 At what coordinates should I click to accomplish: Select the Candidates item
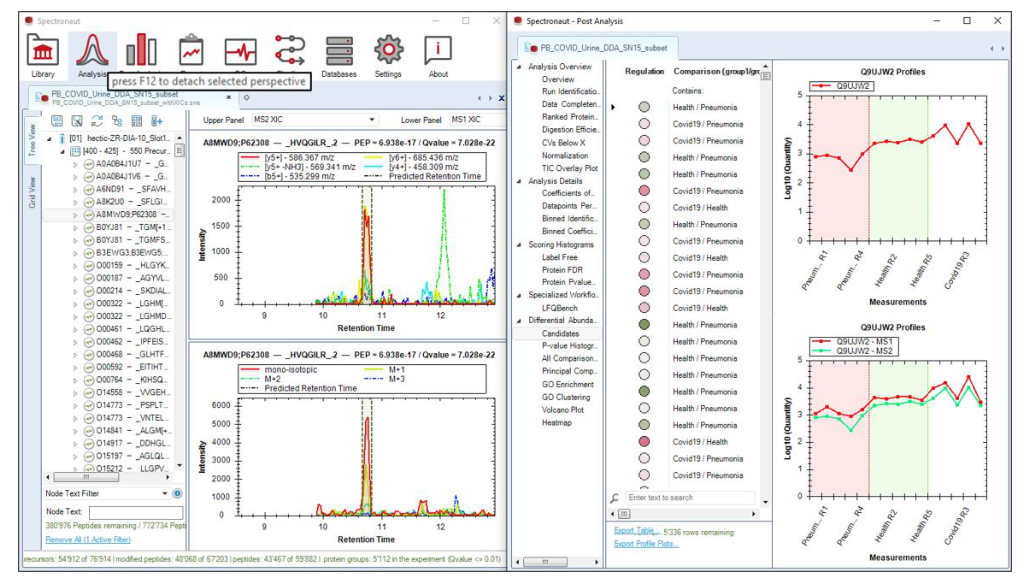tap(560, 334)
